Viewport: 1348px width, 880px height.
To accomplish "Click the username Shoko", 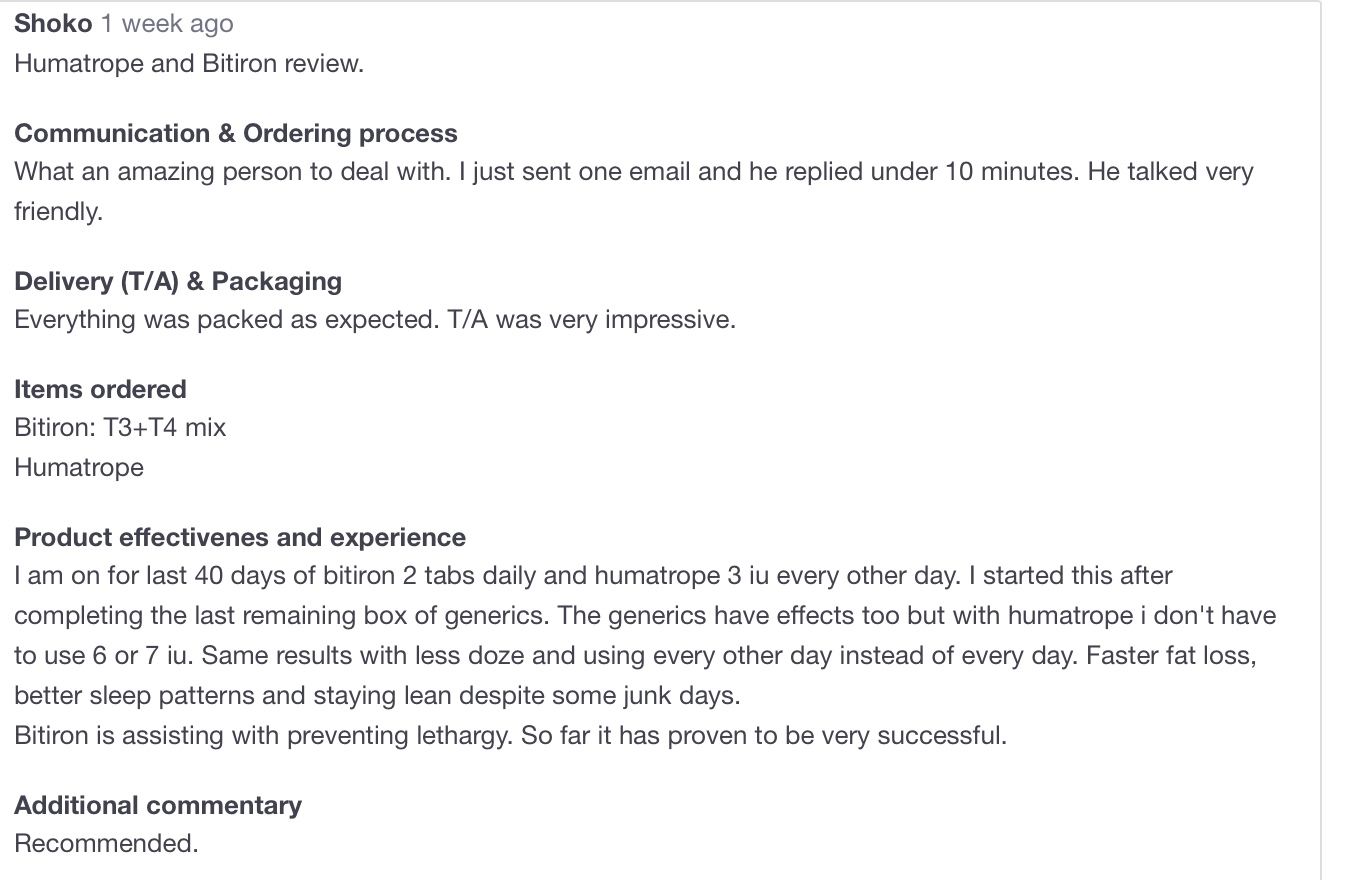I will 52,24.
